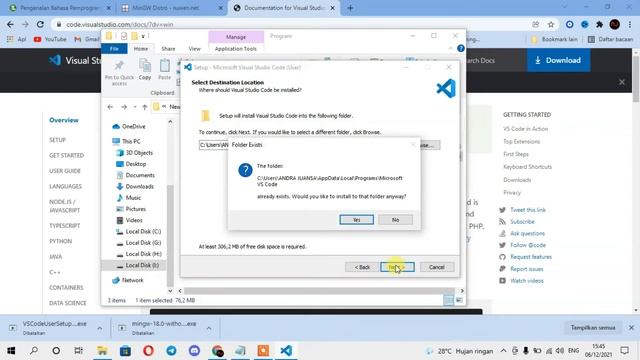Open taskbar search icon
The image size is (640, 360).
coord(34,351)
